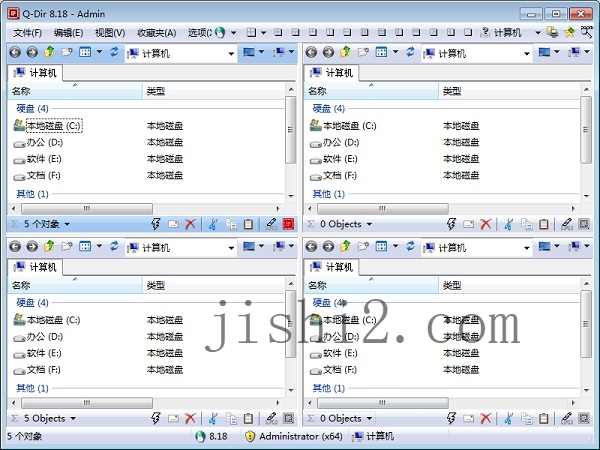Select the 计算机 tab in upper-left pane
Image resolution: width=600 pixels, height=450 pixels.
pos(35,73)
